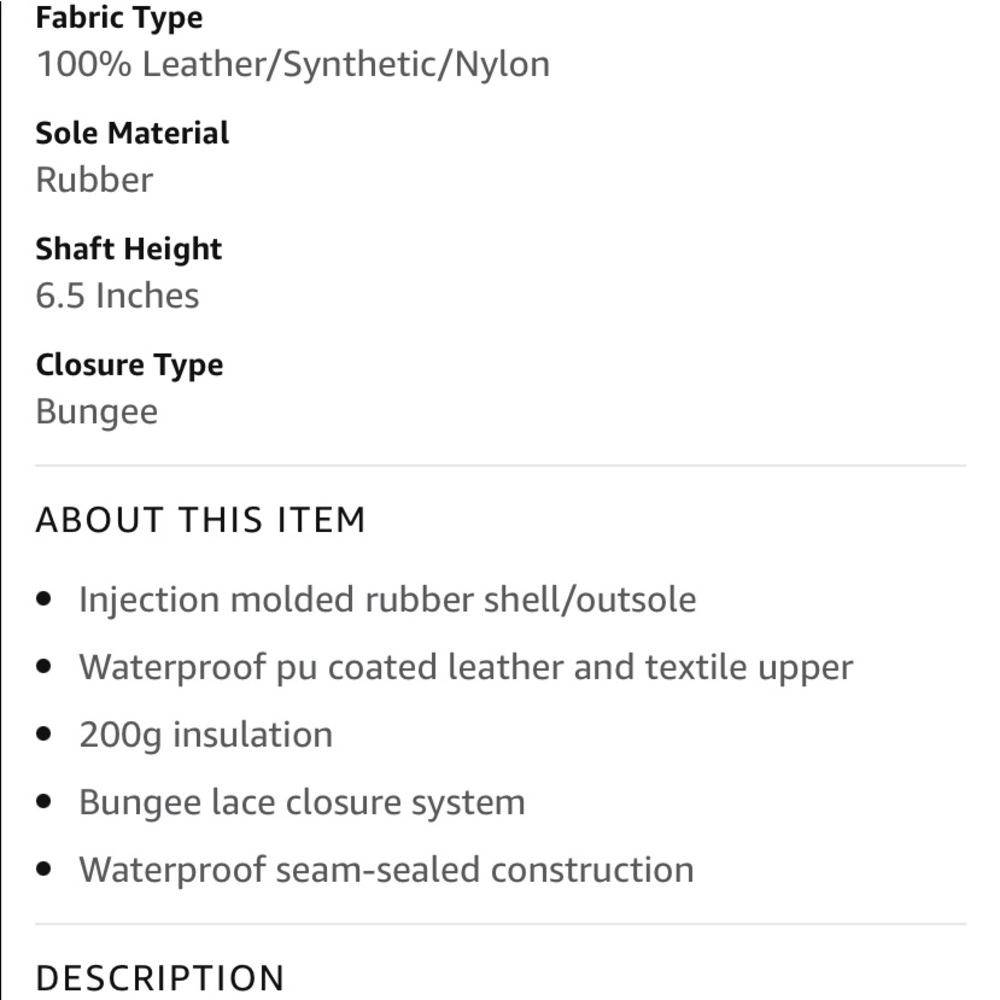Click the Closure Type label
The height and width of the screenshot is (1000, 1000).
[x=129, y=365]
